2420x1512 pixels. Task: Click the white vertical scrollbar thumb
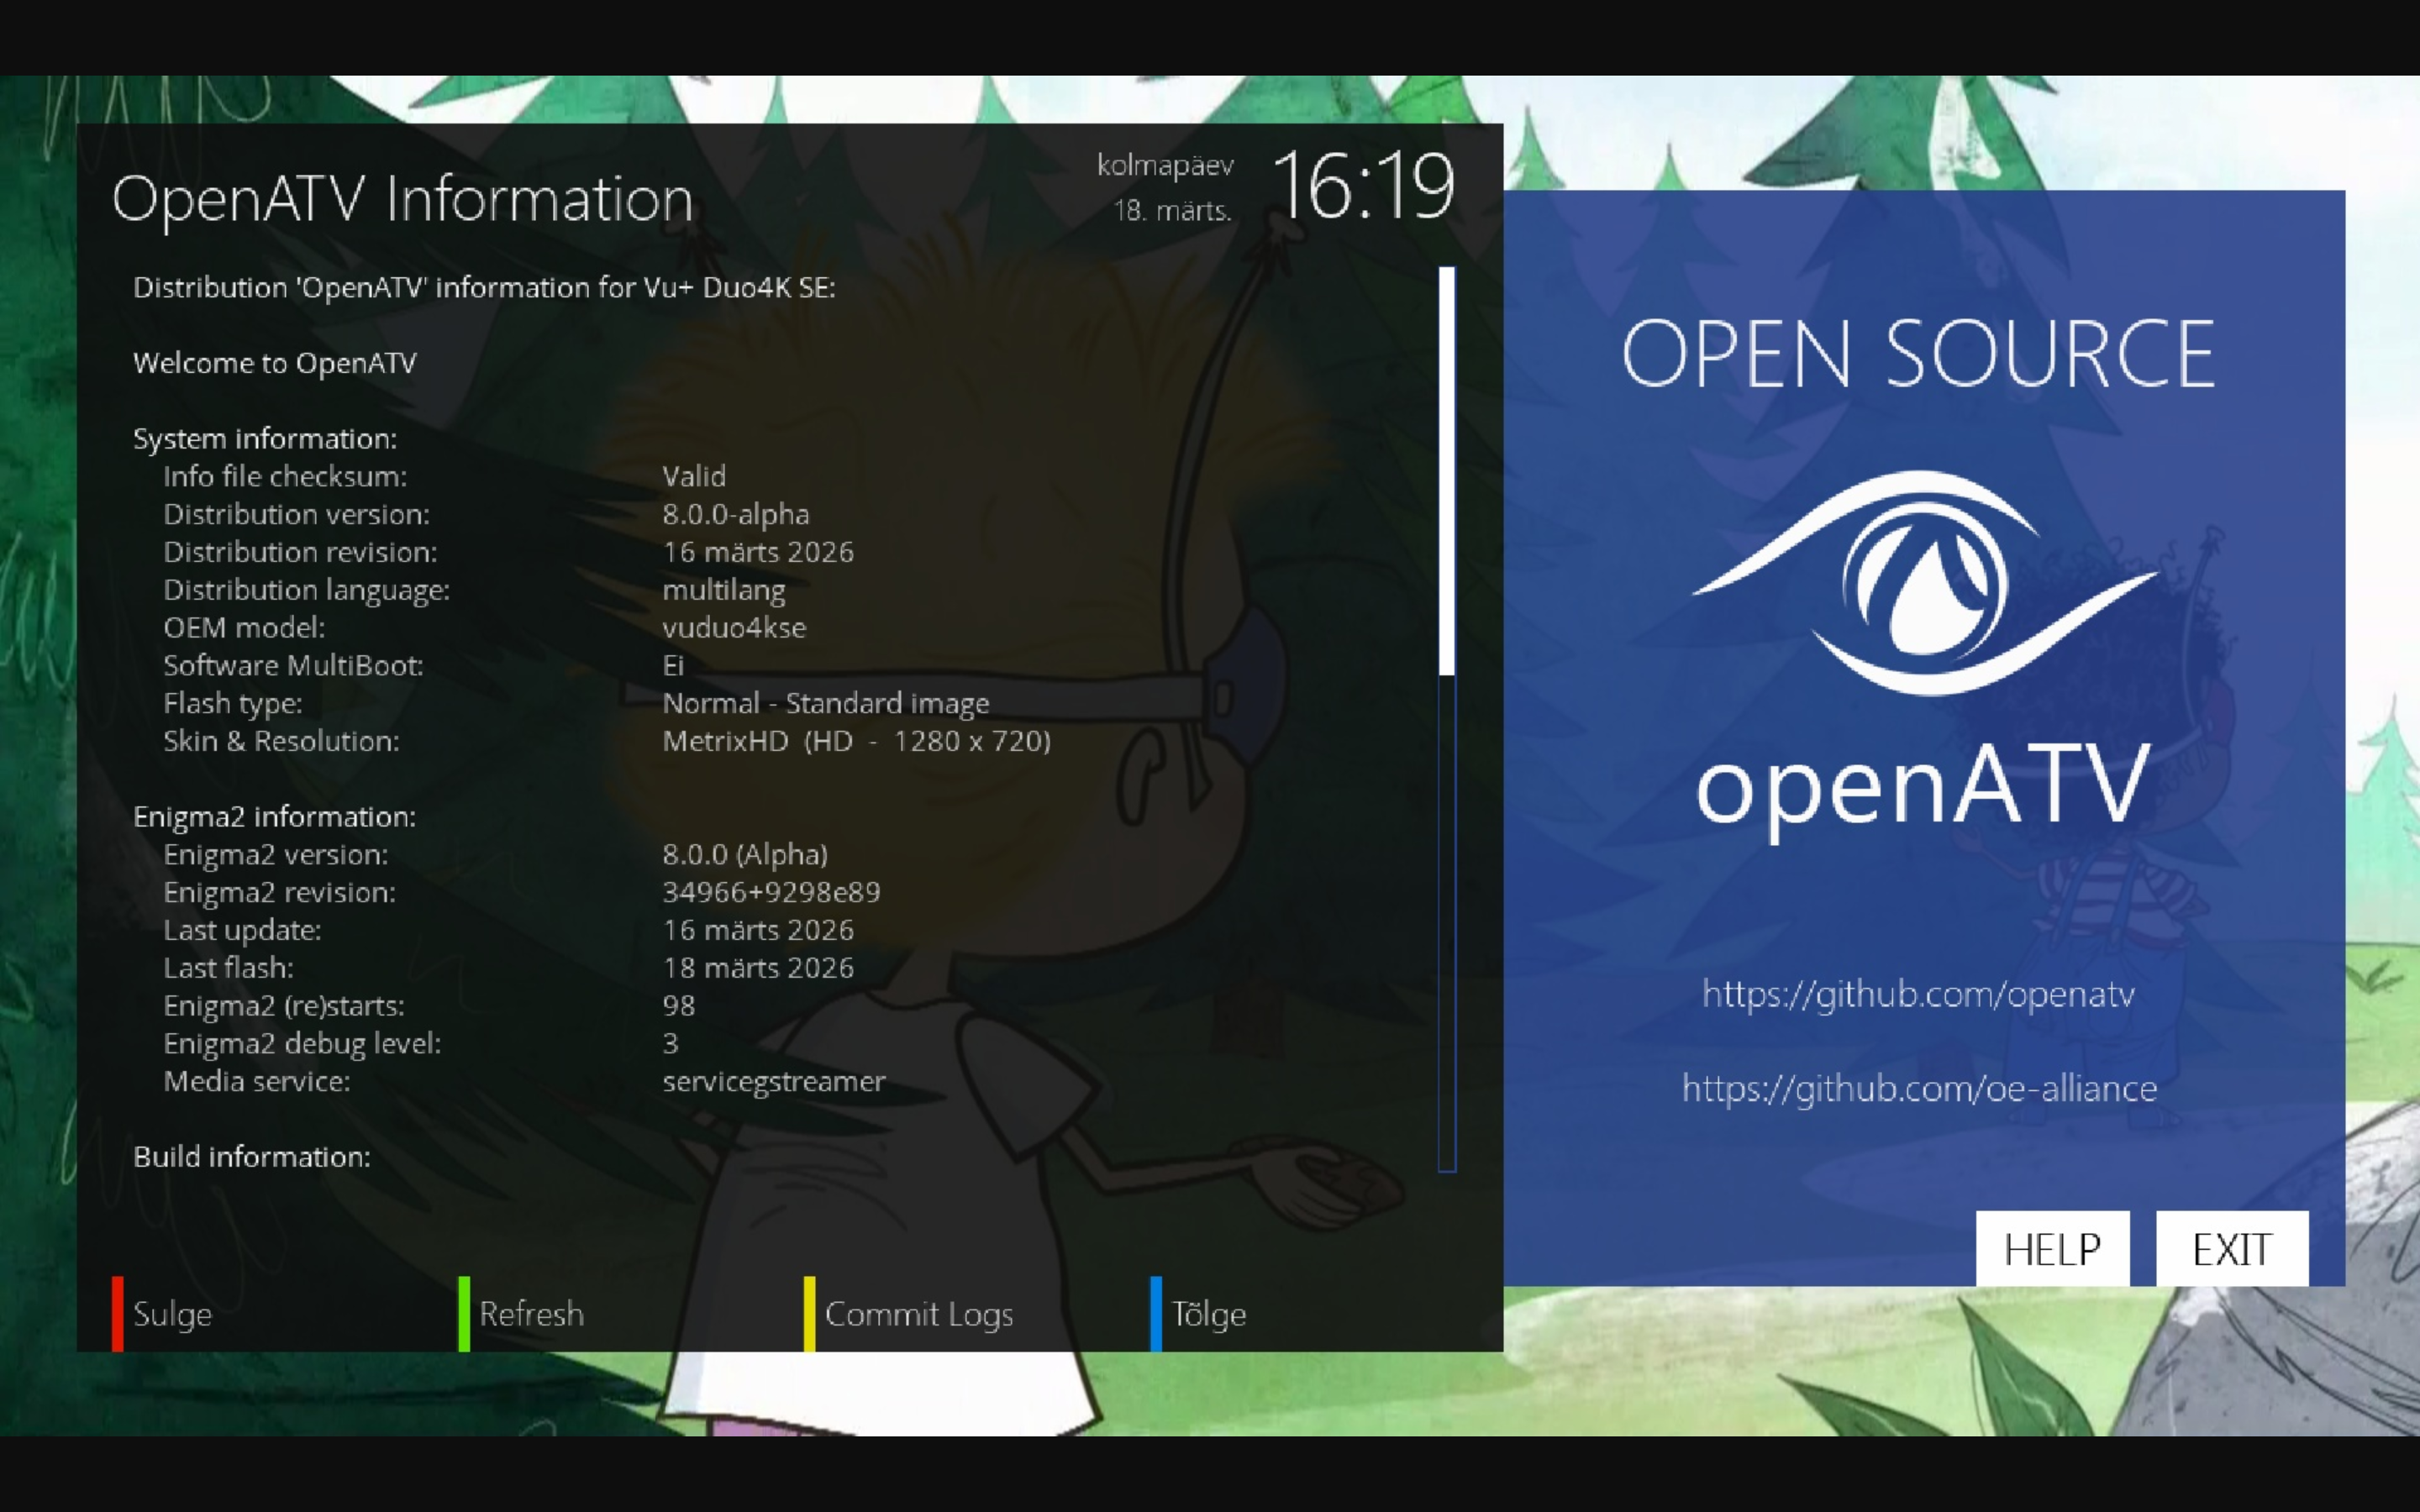pos(1446,470)
